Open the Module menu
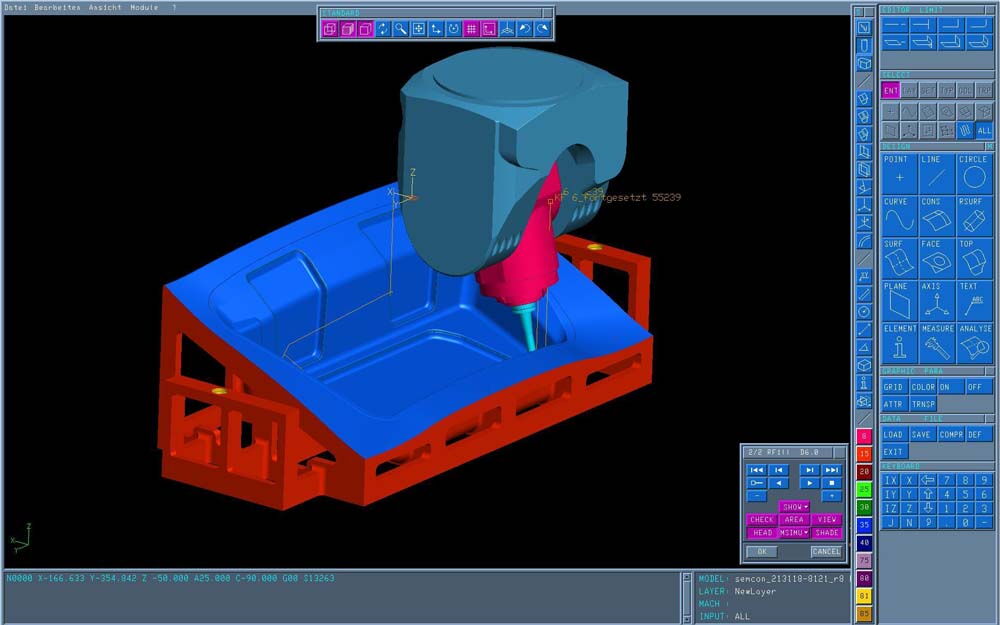The height and width of the screenshot is (625, 1000). tap(144, 7)
